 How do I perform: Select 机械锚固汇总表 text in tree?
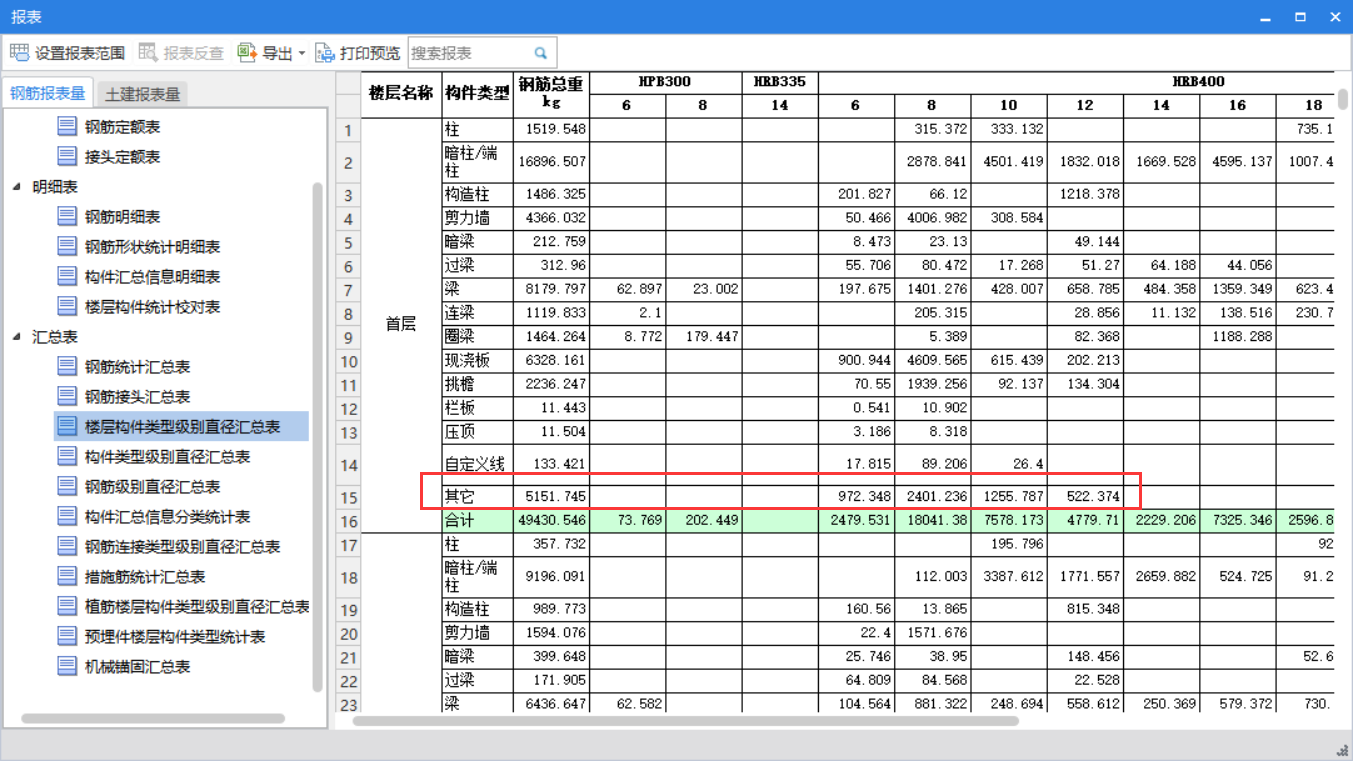tap(138, 667)
